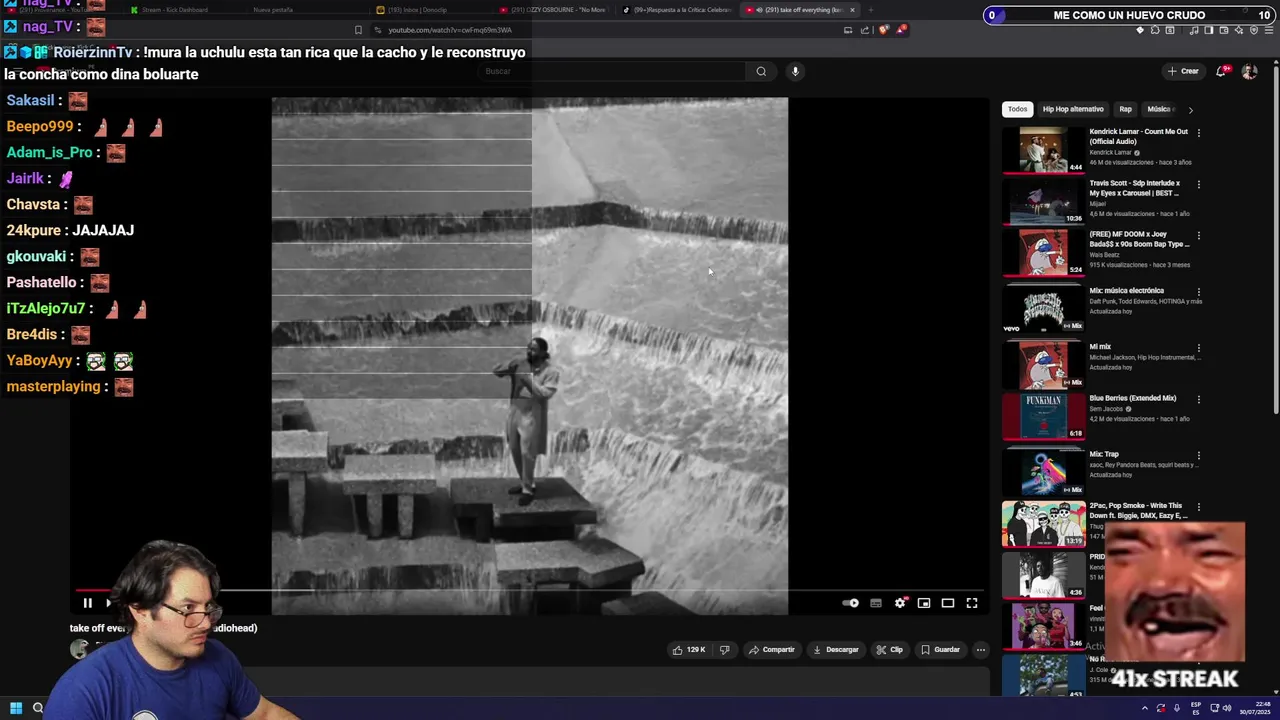
Task: Open options menu for Travis Scott video
Action: (x=1198, y=184)
